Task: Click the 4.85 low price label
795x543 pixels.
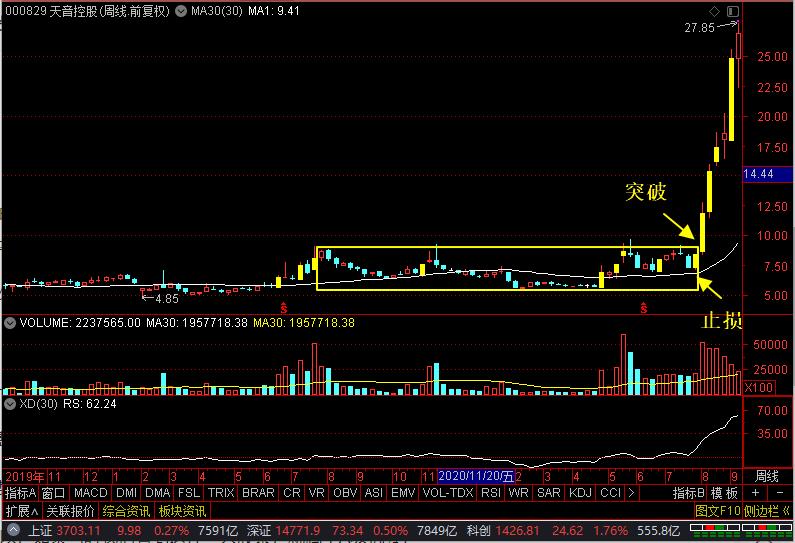Action: (167, 299)
